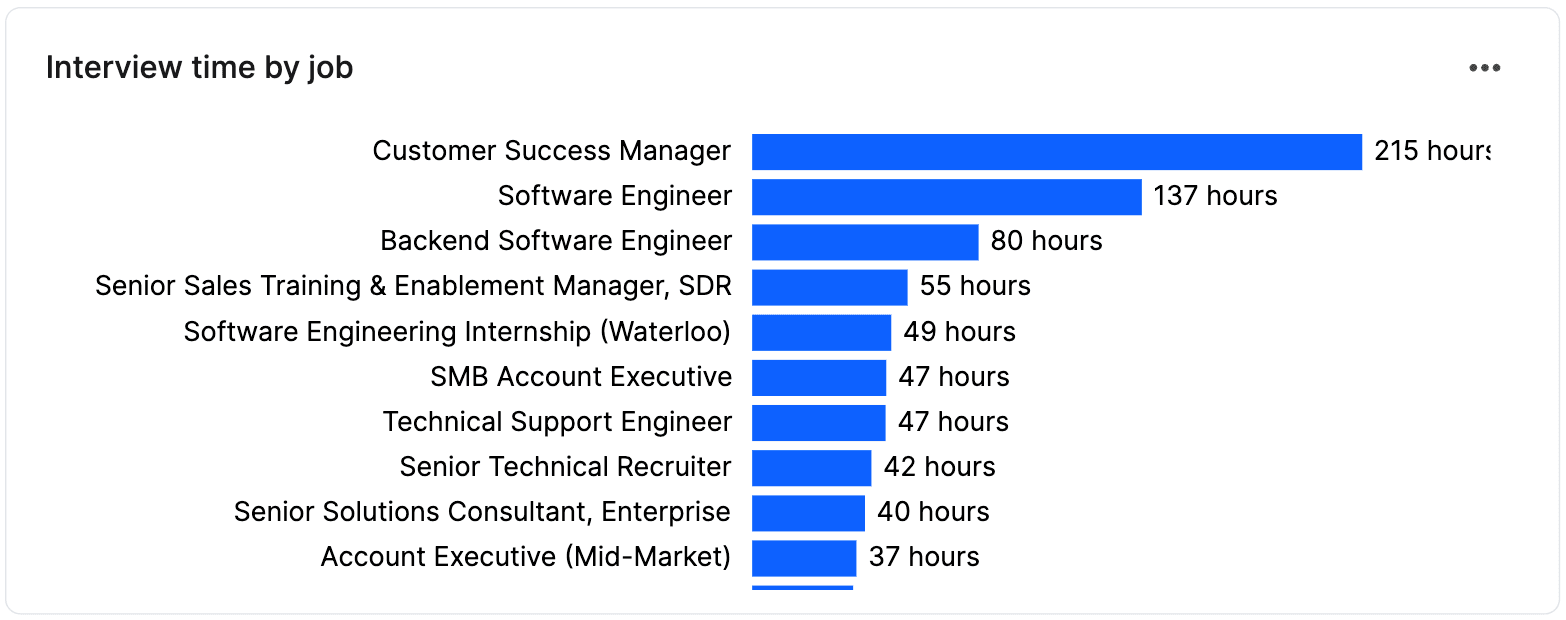This screenshot has width=1566, height=620.
Task: Click the Technical Support Engineer bar
Action: pyautogui.click(x=818, y=422)
